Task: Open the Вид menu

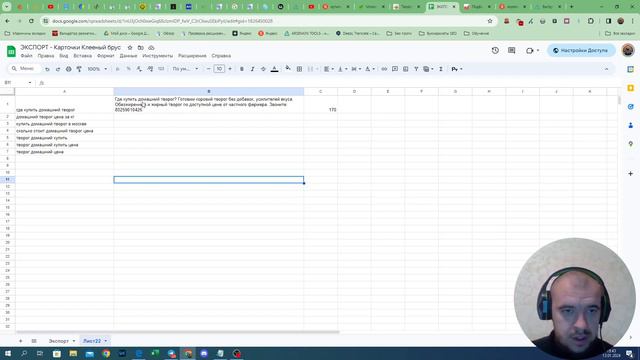Action: pyautogui.click(x=64, y=56)
